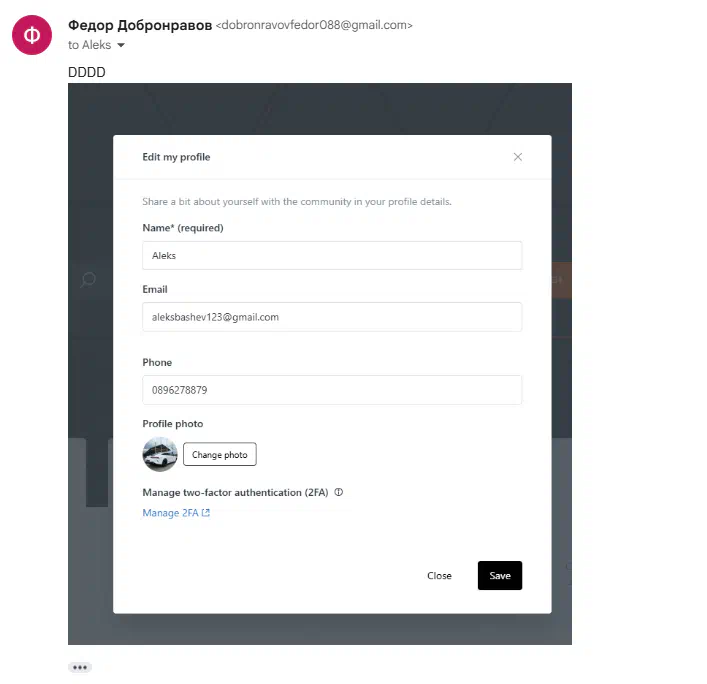707x684 pixels.
Task: Click the dobronravovfedor088@gmail.com sender address
Action: (x=314, y=25)
